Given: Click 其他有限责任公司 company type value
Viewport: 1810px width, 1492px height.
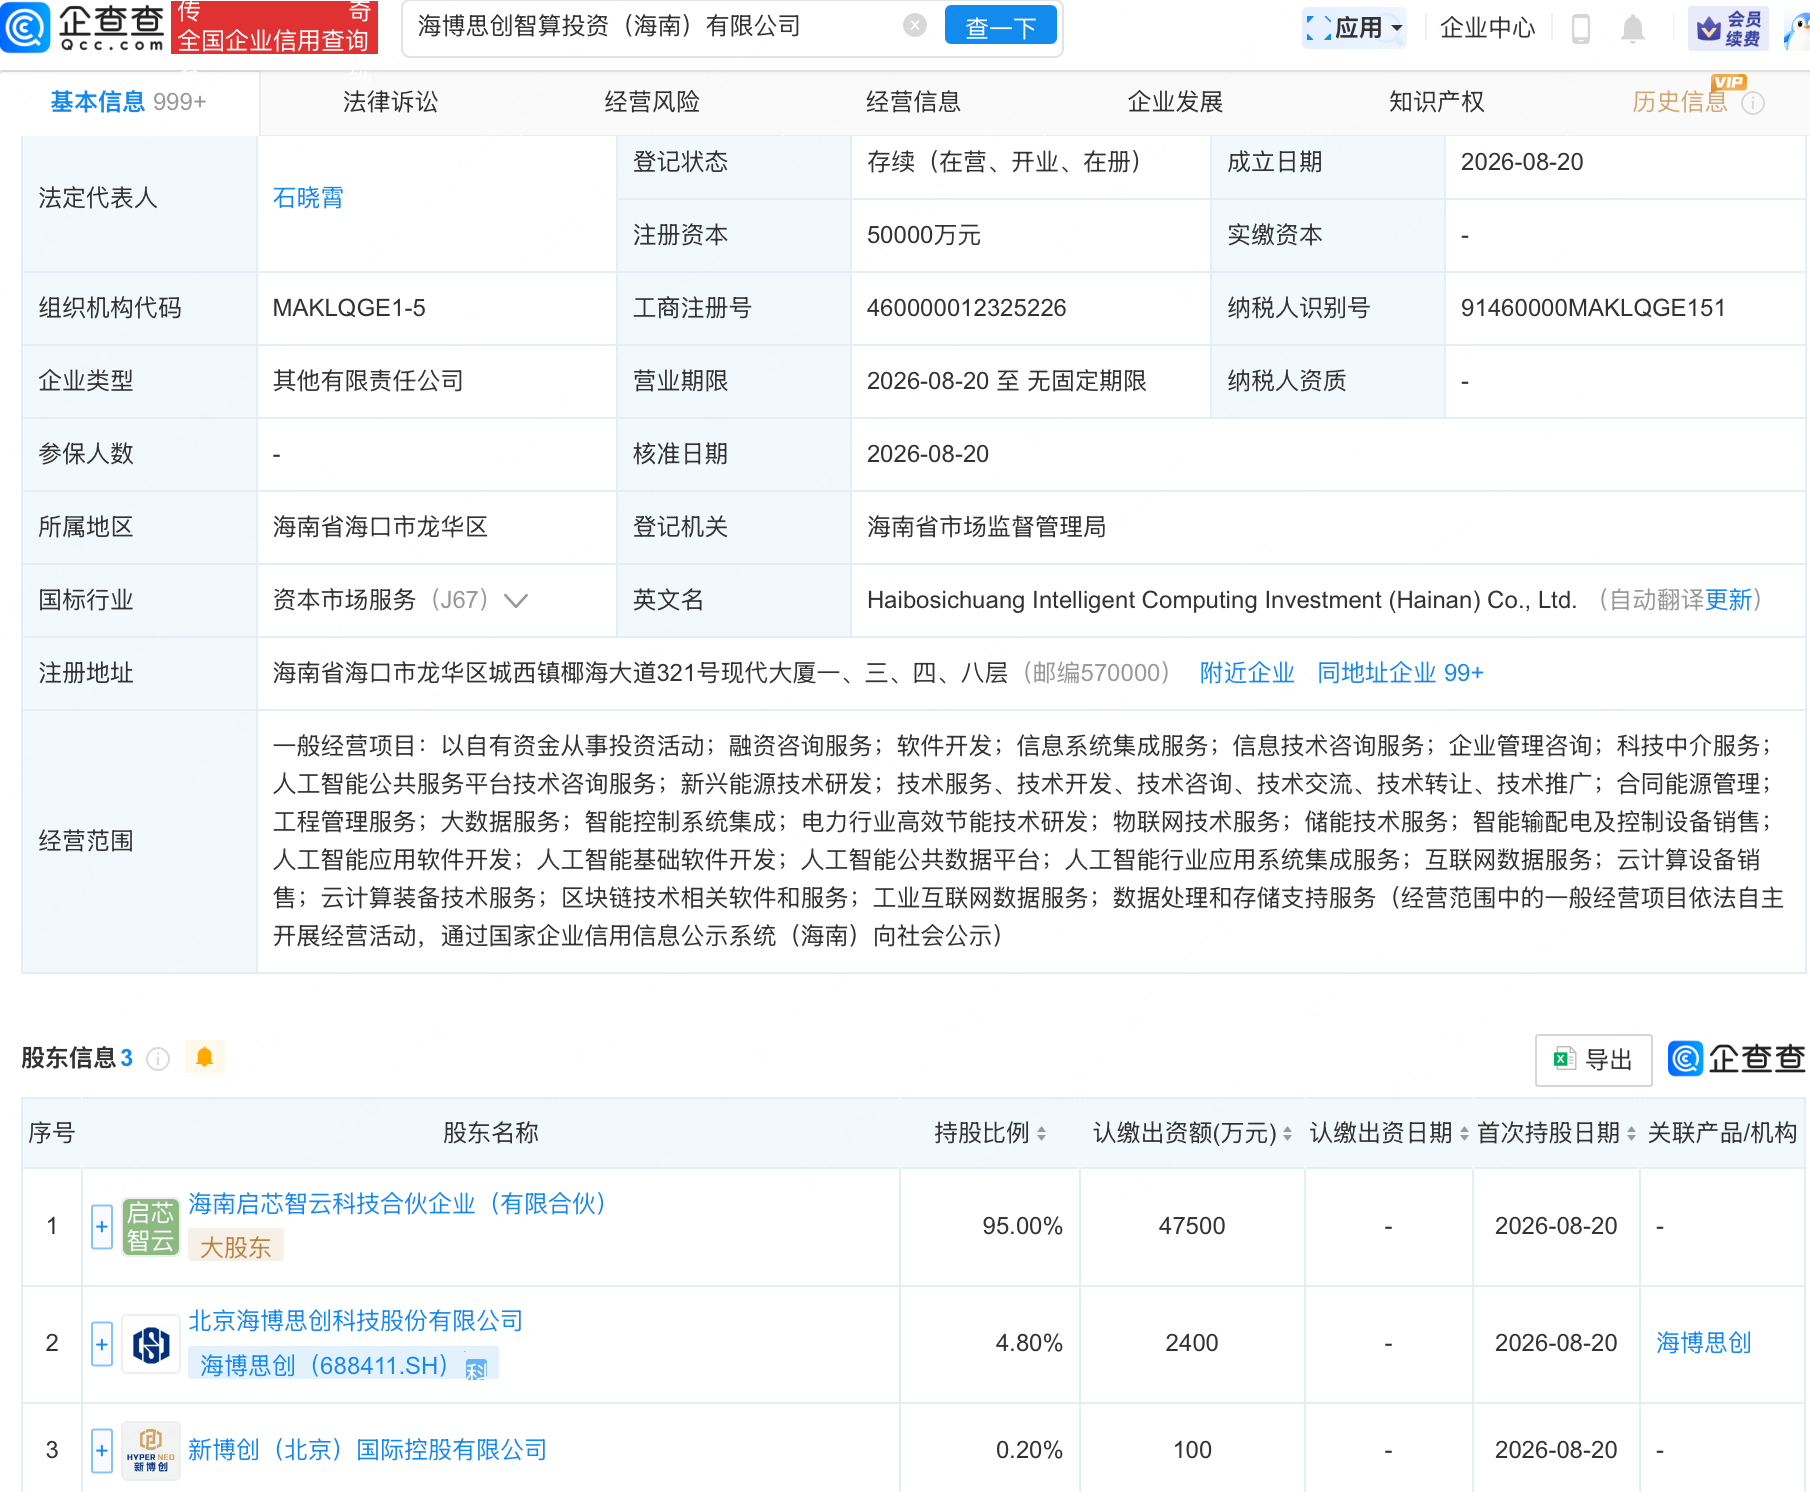Looking at the screenshot, I should pos(368,381).
